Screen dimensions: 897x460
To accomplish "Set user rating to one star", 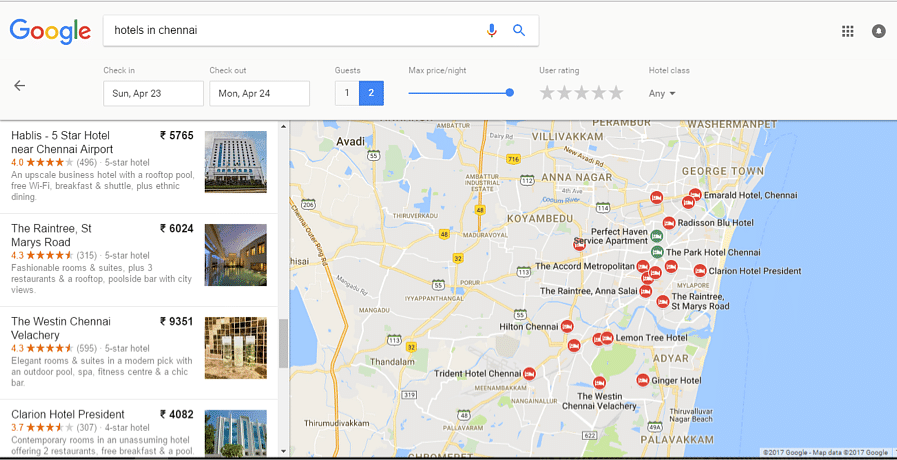I will [547, 93].
